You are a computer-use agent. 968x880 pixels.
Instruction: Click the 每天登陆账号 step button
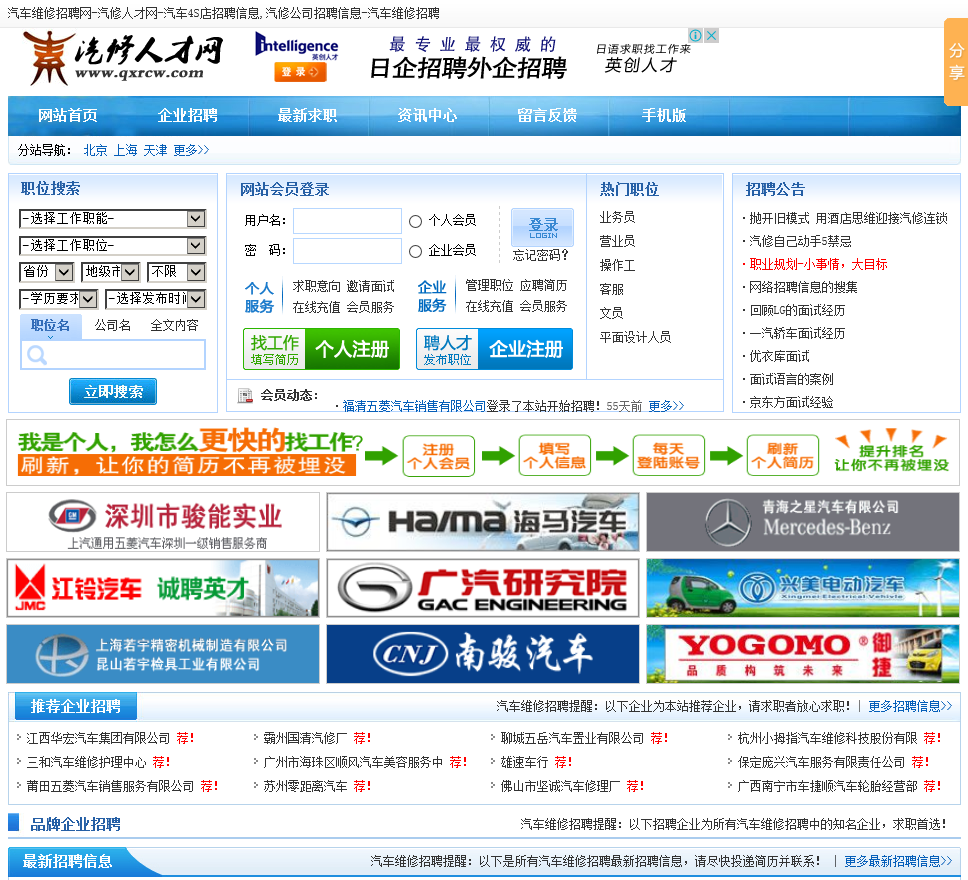point(669,456)
